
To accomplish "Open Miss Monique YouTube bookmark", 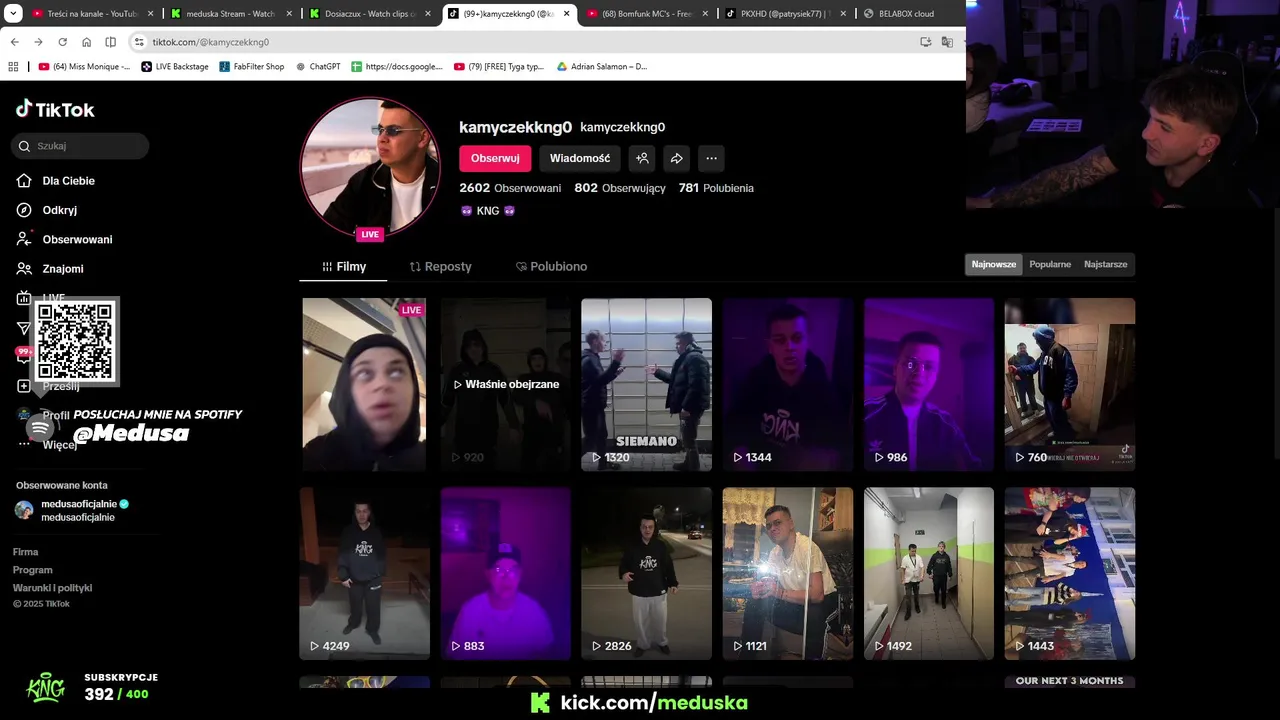I will click(x=84, y=67).
